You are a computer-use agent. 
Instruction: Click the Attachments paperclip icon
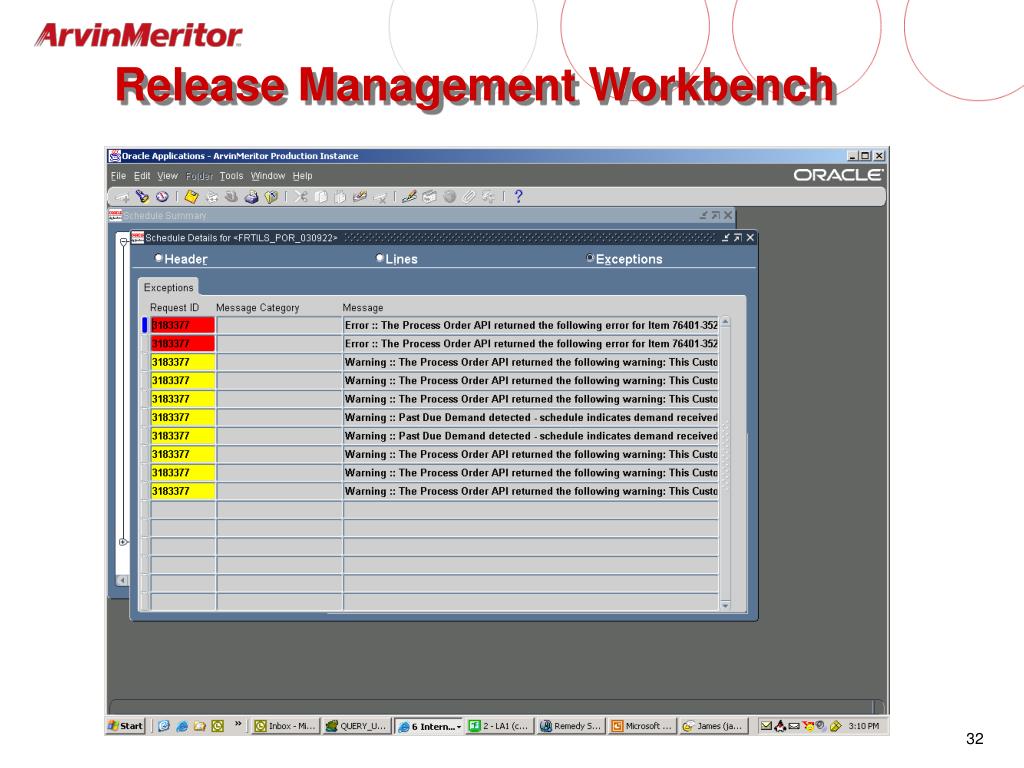pos(469,197)
